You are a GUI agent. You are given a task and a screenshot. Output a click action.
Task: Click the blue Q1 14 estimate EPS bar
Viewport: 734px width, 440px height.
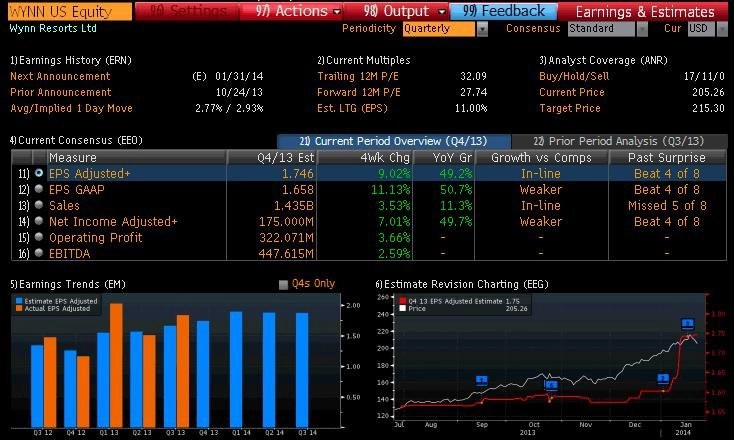[236, 369]
